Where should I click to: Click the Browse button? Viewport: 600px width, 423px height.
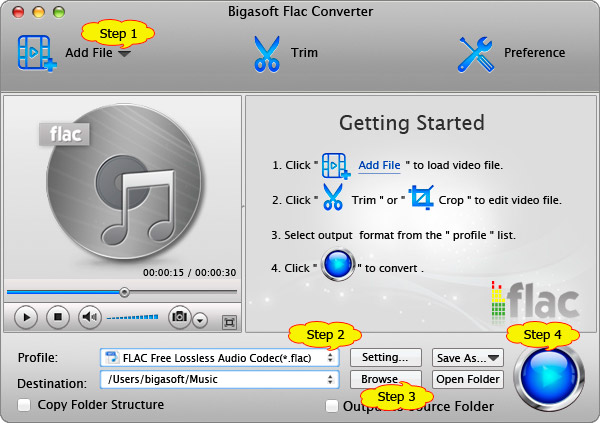386,379
